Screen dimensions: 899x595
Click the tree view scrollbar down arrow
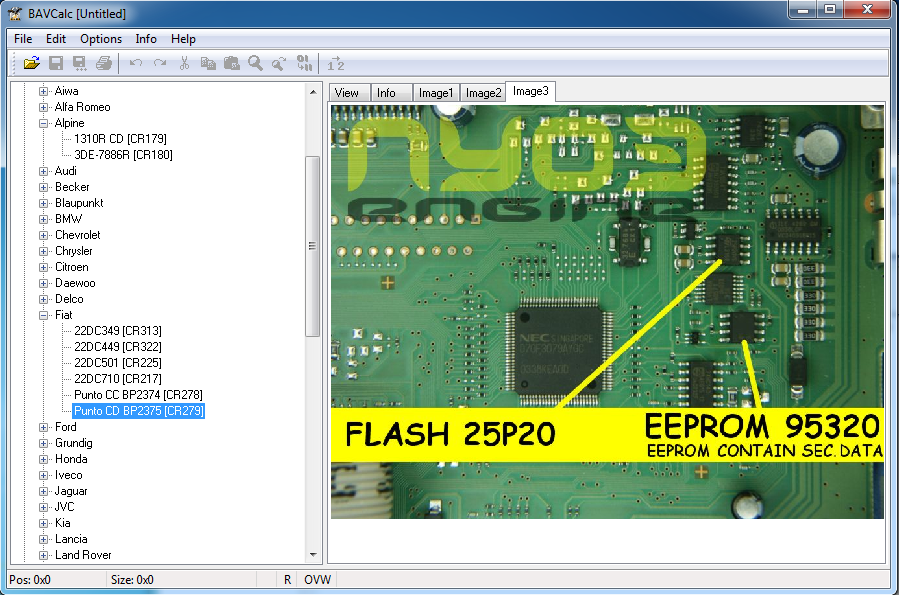(313, 555)
